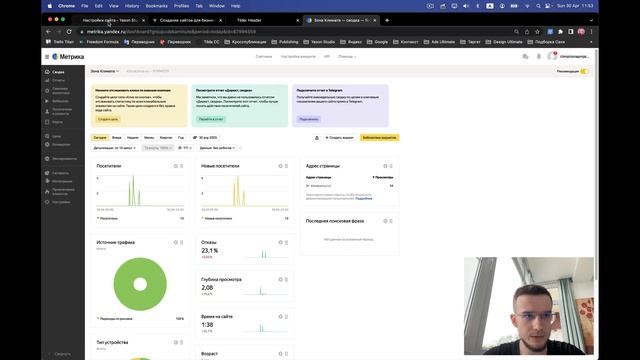
Task: Open Библиотека виджетов
Action: point(380,138)
